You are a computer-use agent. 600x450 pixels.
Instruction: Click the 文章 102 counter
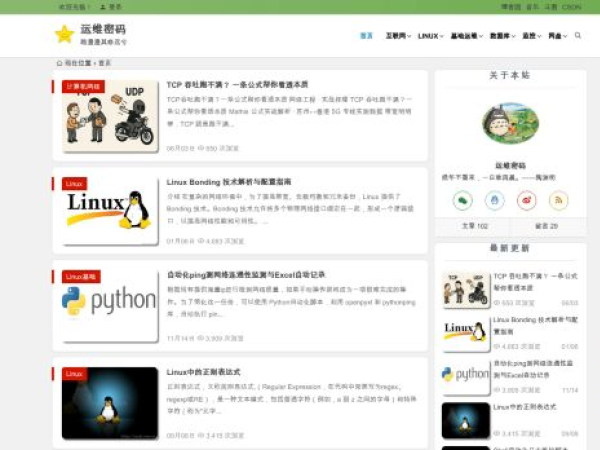click(475, 226)
